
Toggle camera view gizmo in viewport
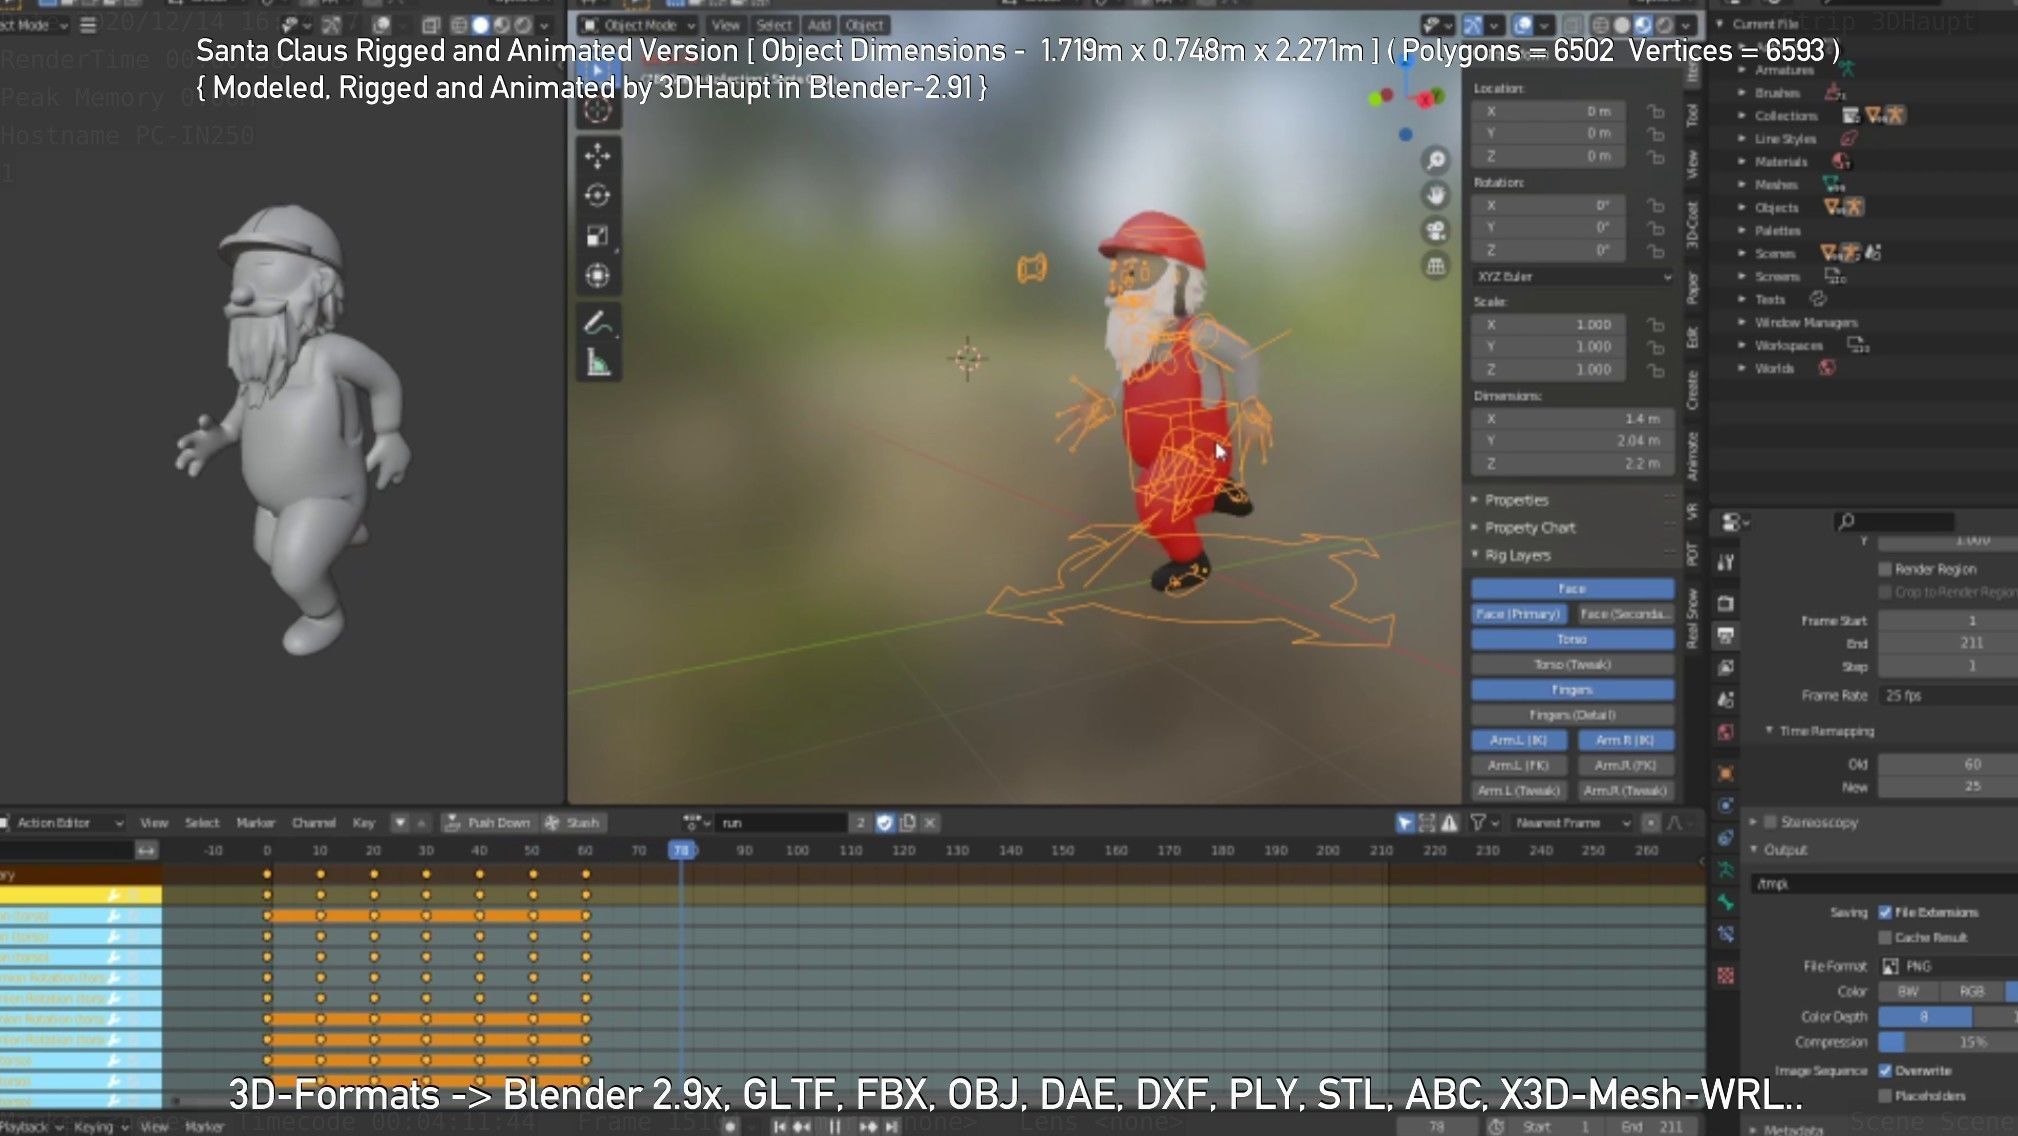tap(1436, 231)
